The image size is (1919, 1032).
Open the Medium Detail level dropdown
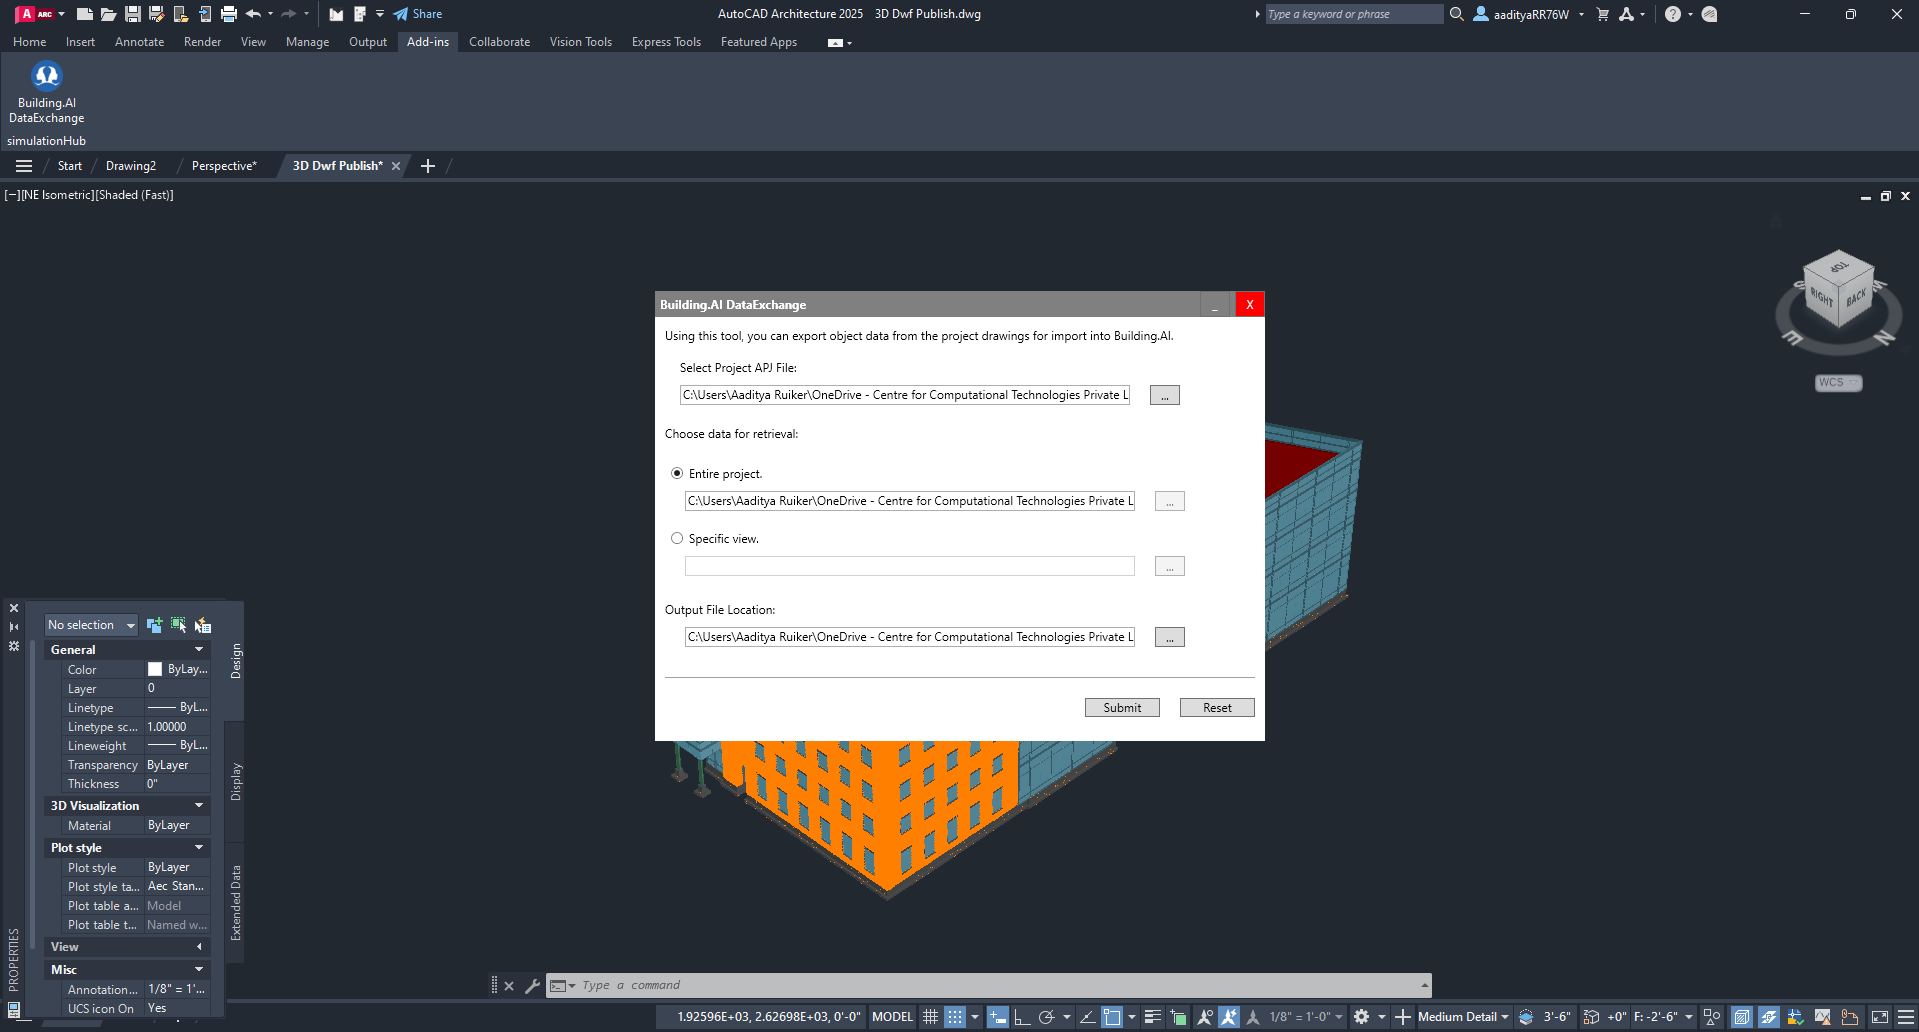(1463, 1017)
